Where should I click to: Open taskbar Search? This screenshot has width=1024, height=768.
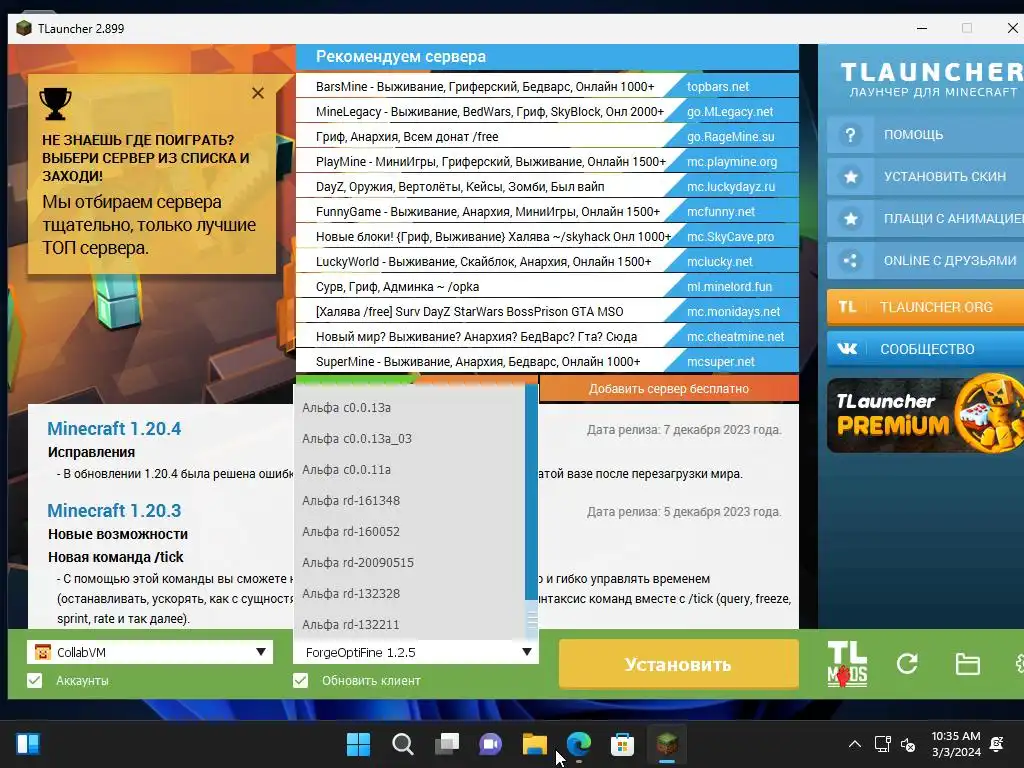[402, 744]
